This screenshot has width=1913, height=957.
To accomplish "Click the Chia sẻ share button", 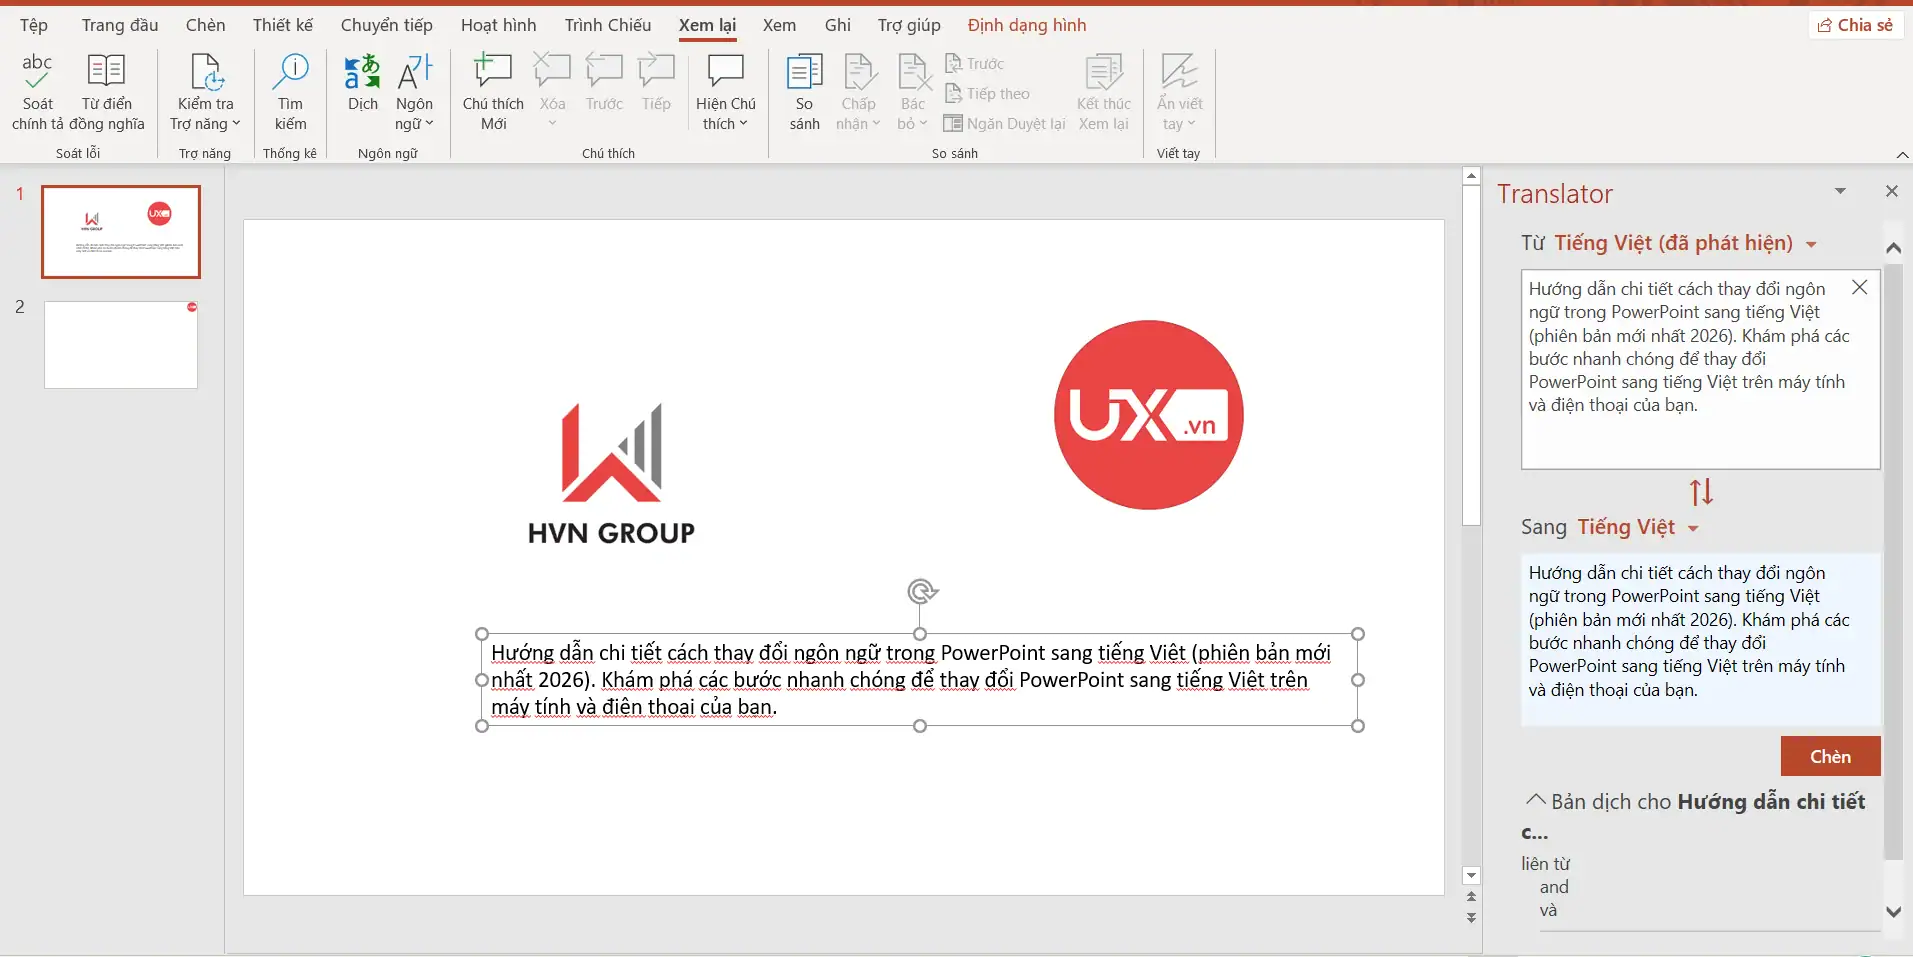I will pyautogui.click(x=1855, y=25).
